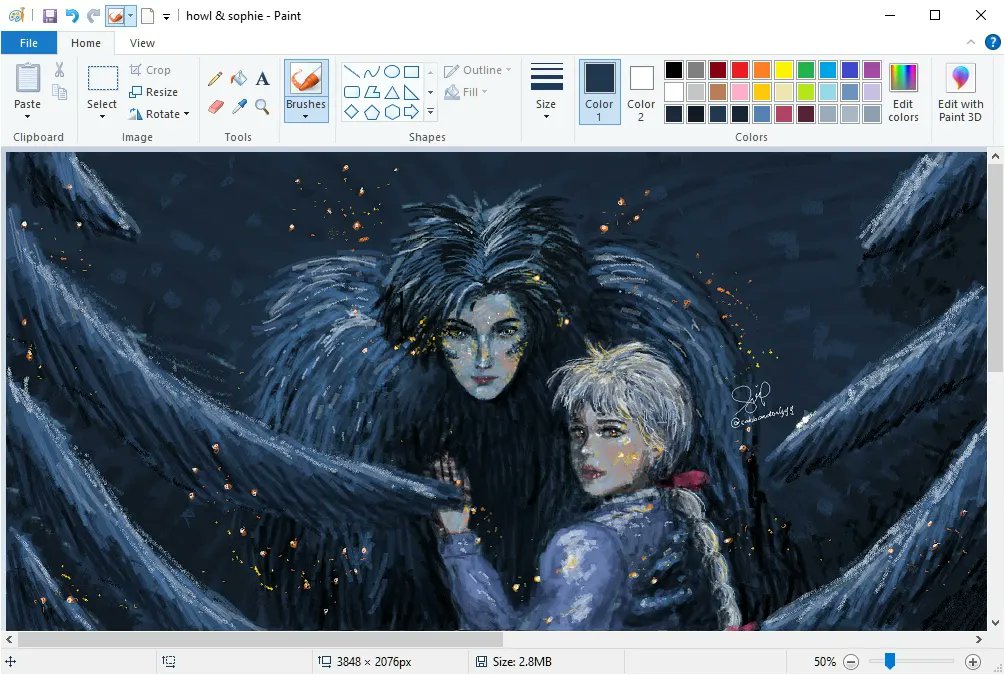Click the Cut scissors icon
This screenshot has width=1005, height=675.
[x=60, y=69]
